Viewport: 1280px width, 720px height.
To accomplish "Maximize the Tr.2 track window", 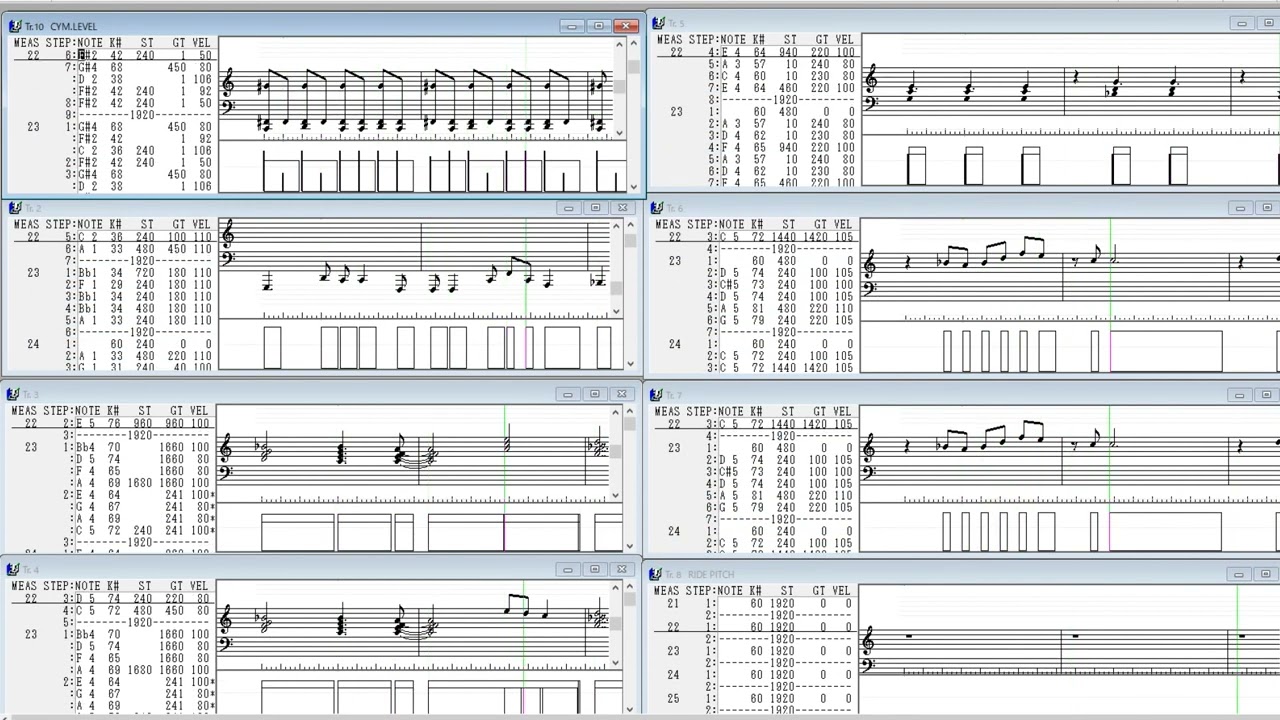I will pyautogui.click(x=596, y=208).
